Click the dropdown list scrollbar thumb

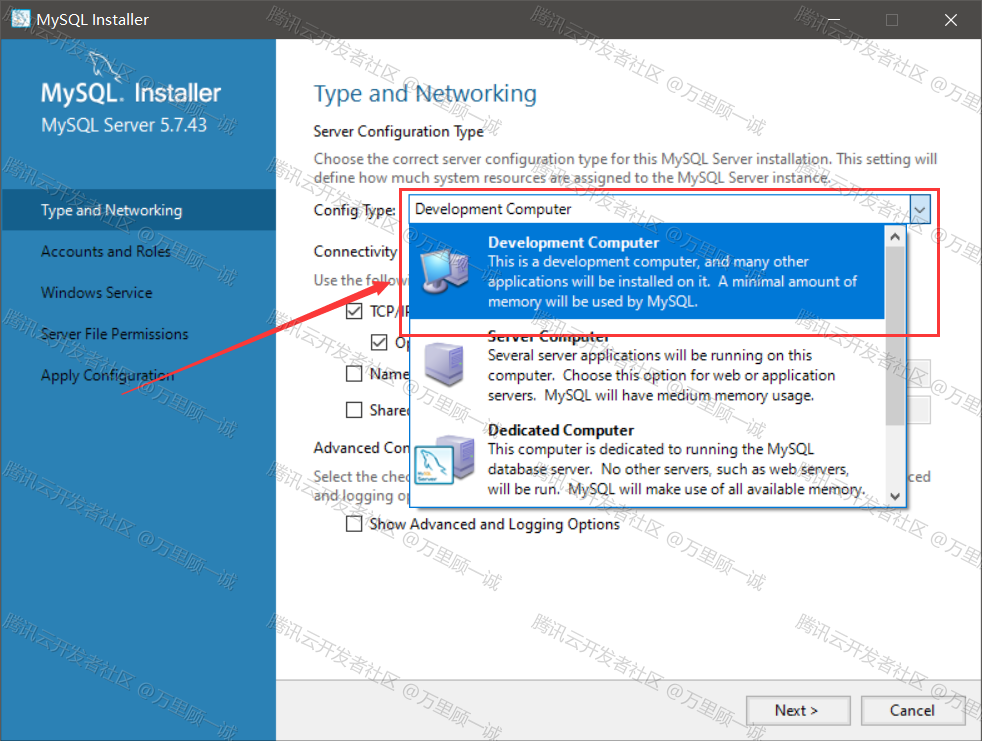click(895, 336)
